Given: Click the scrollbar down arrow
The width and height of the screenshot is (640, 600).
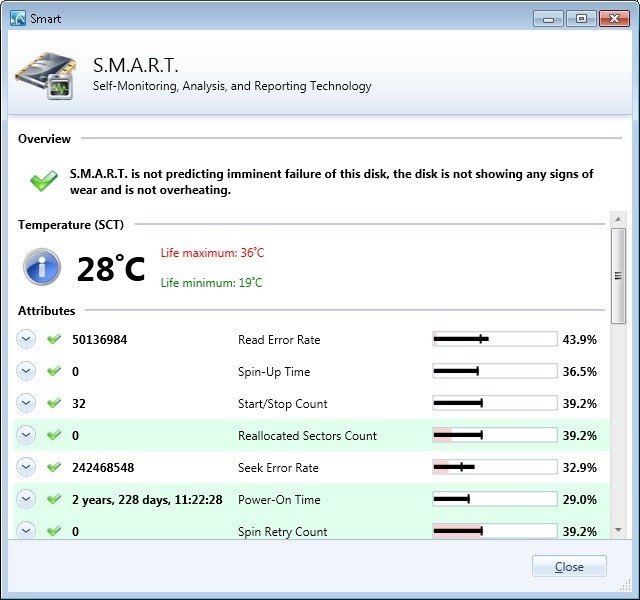Looking at the screenshot, I should point(618,530).
